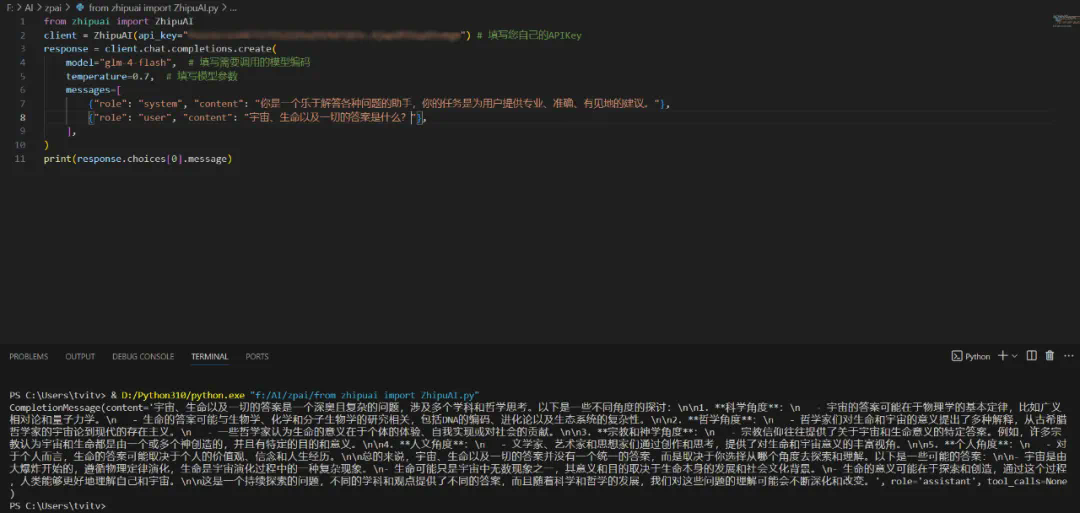Open the AI folder breadcrumb

click(29, 6)
